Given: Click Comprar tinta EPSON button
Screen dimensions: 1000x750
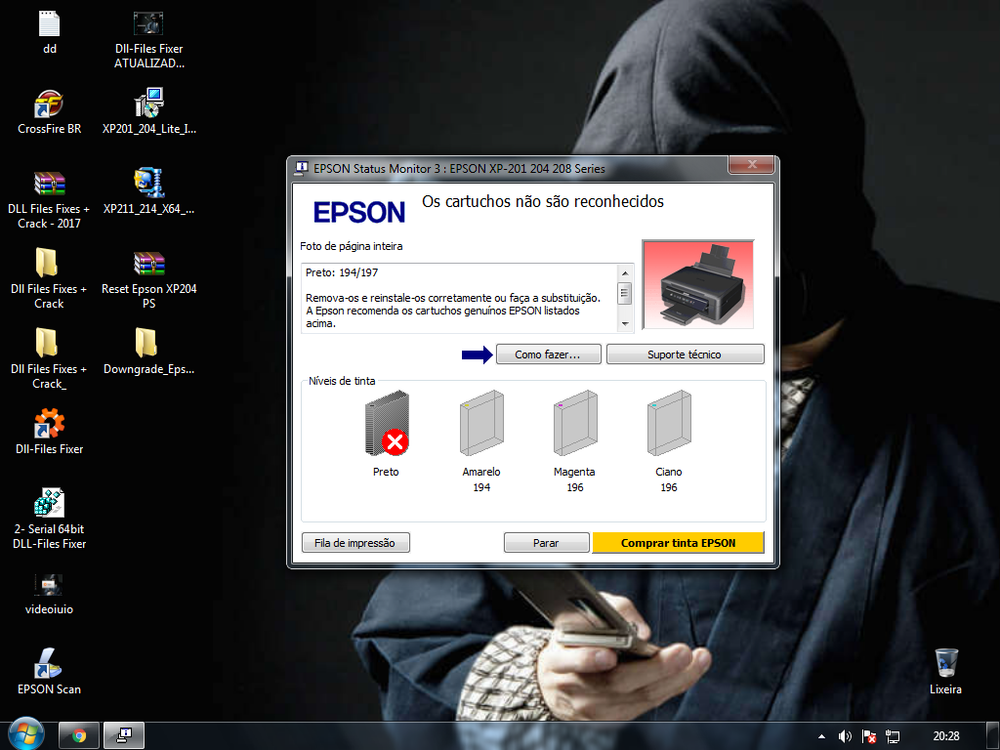Looking at the screenshot, I should (x=678, y=543).
